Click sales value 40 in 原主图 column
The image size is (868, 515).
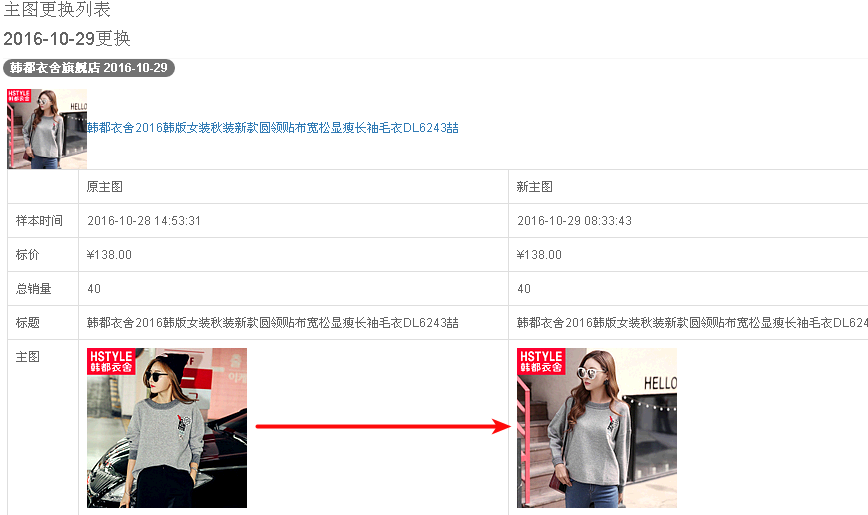(x=94, y=289)
